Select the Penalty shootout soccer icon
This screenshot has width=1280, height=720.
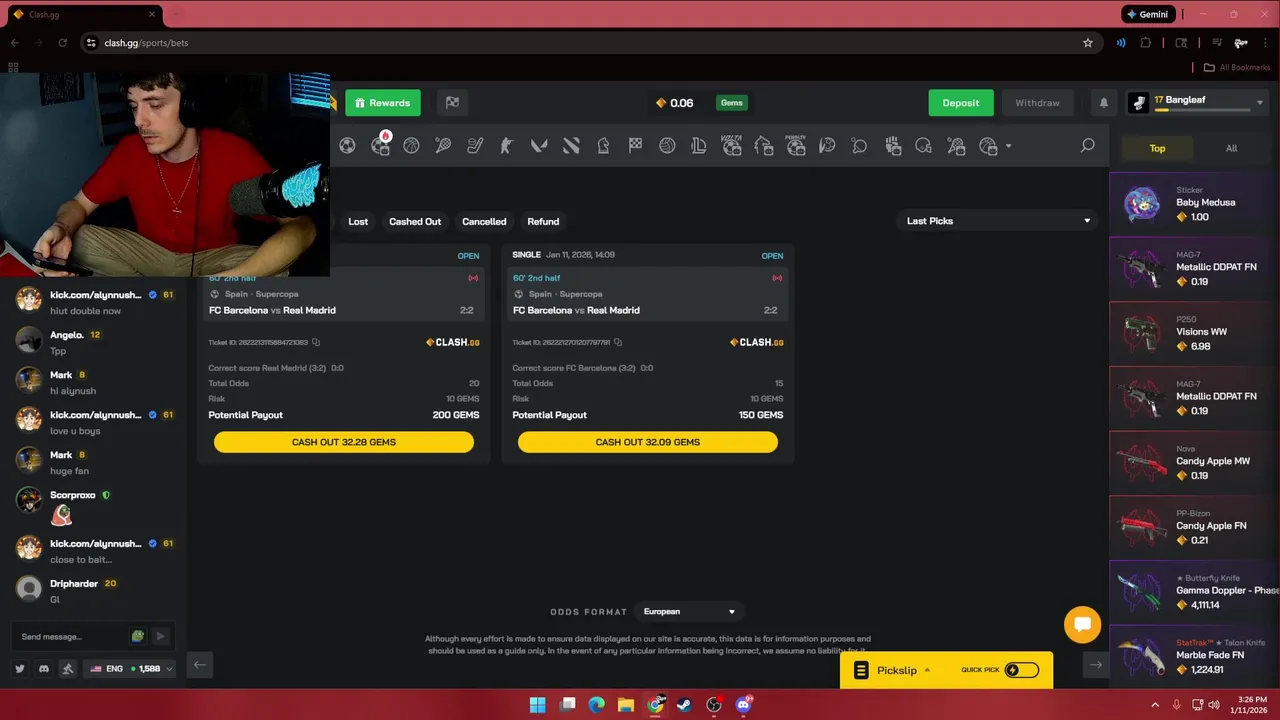796,146
